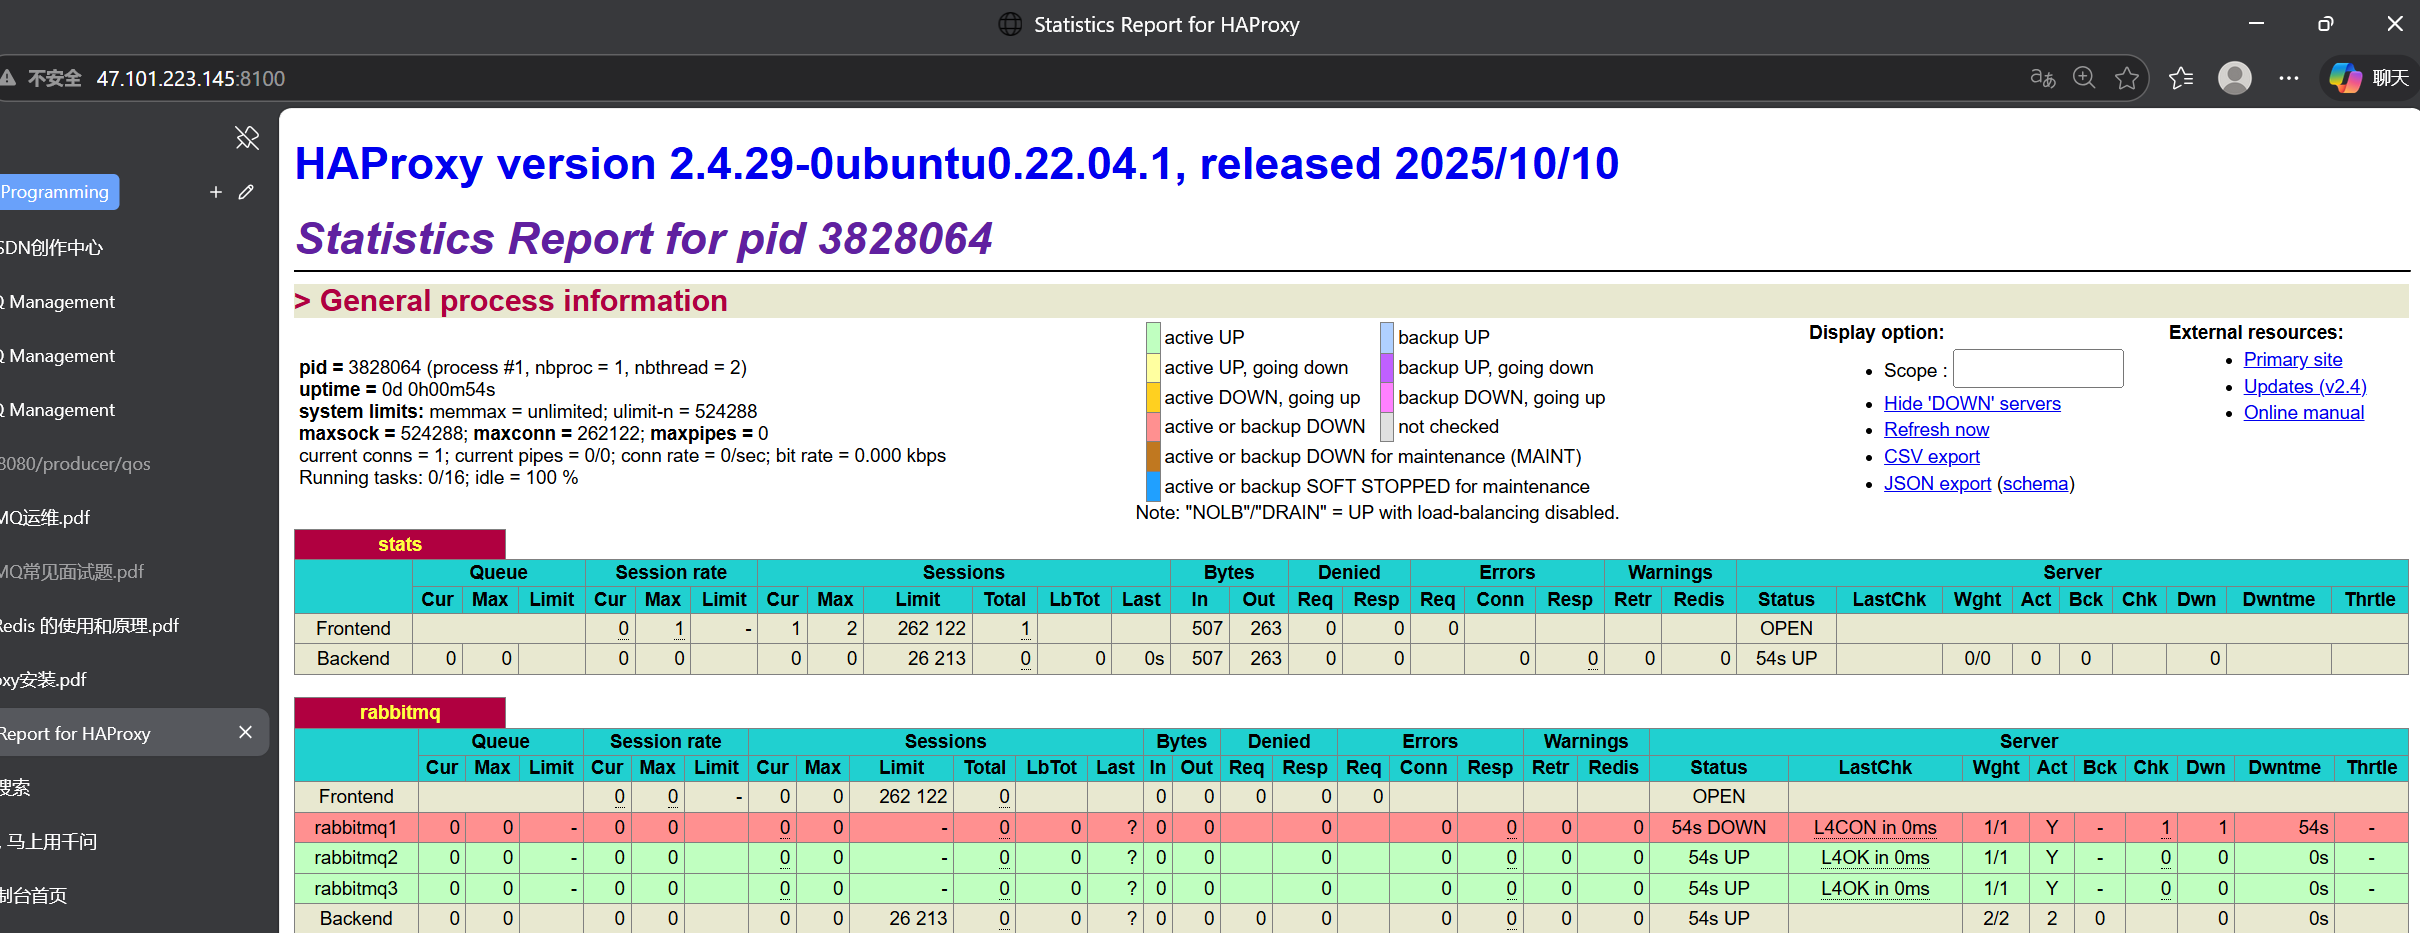Viewport: 2420px width, 933px height.
Task: Click the not-secure warning icon
Action: (8, 78)
